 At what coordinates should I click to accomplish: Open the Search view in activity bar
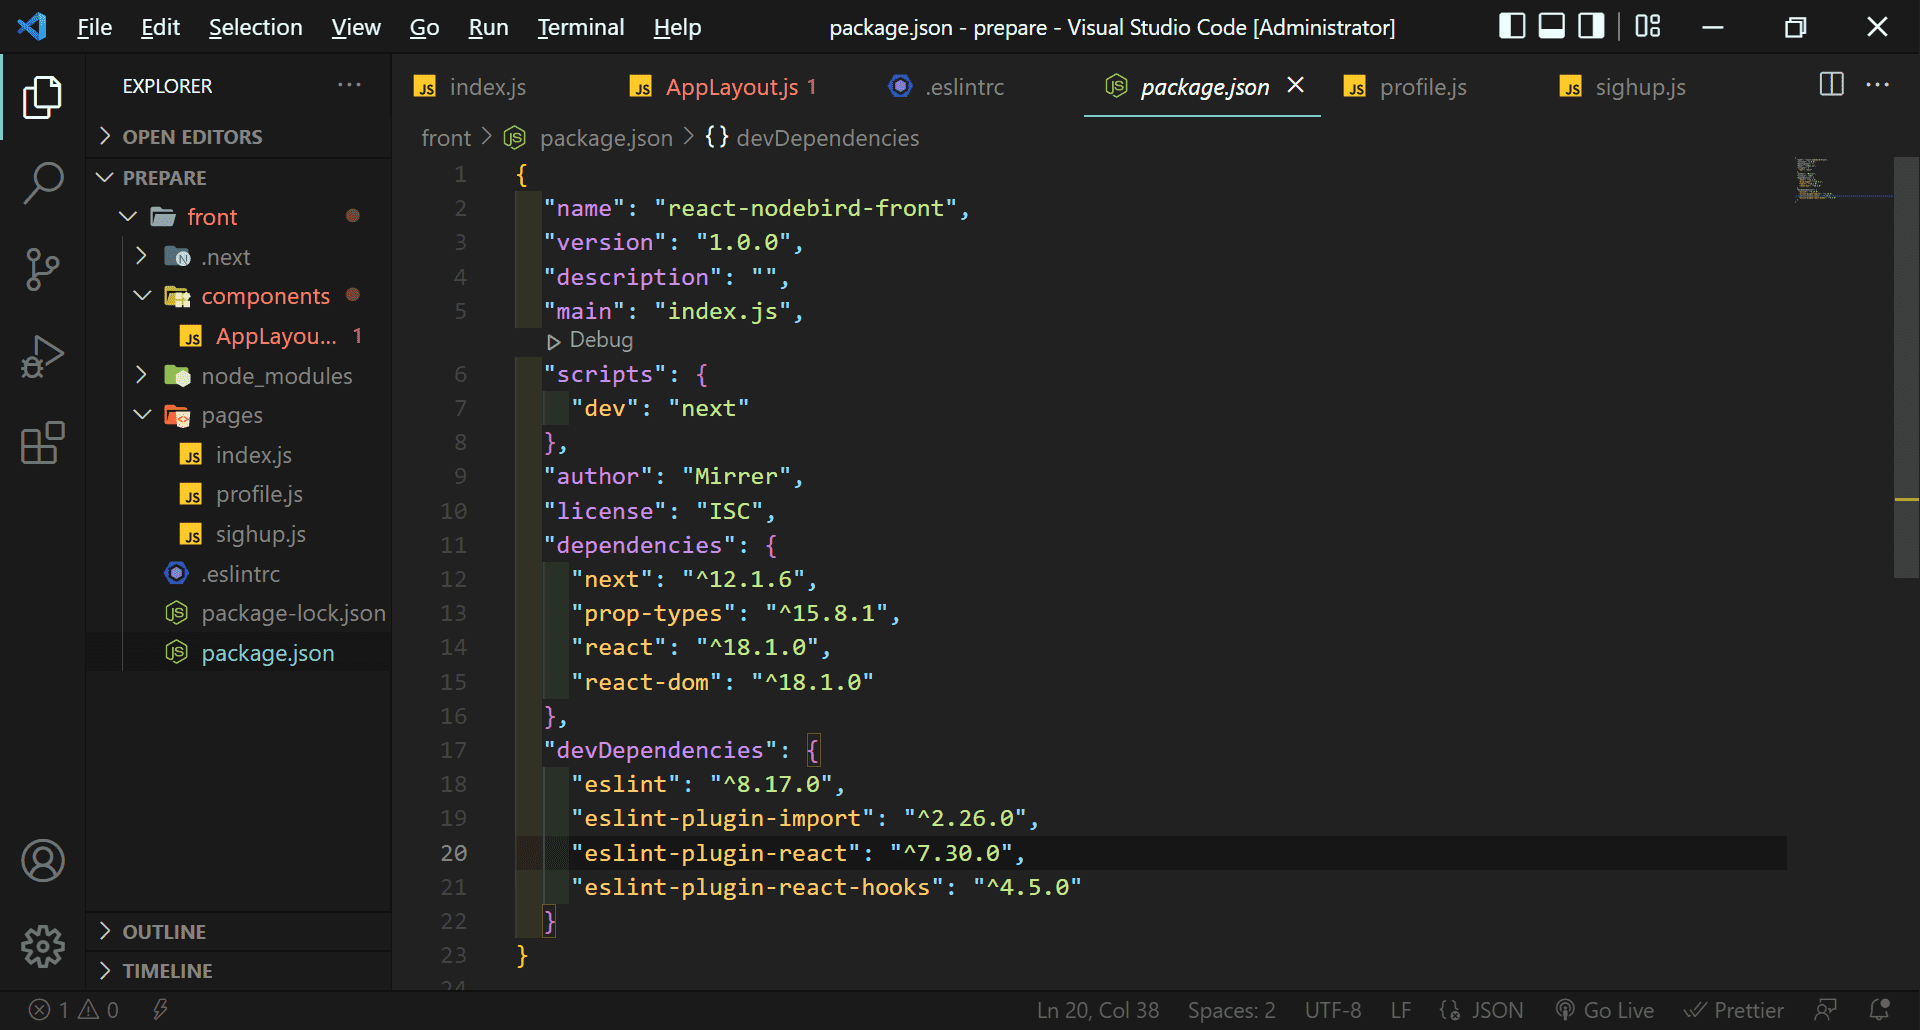tap(43, 184)
